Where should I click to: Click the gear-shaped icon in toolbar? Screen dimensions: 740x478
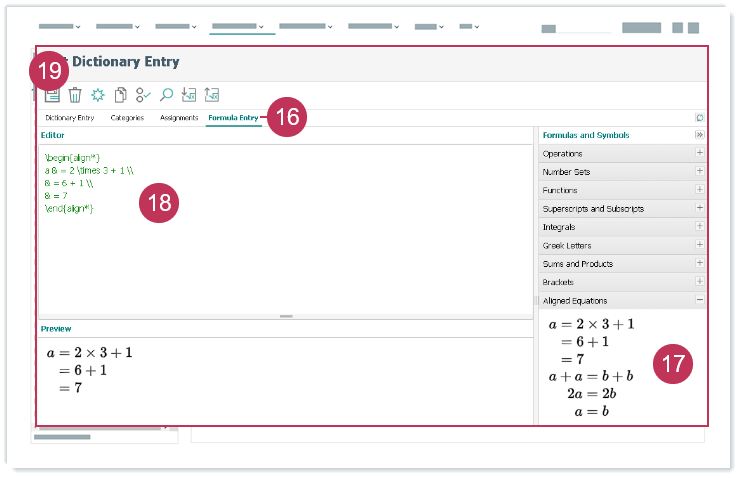coord(98,95)
